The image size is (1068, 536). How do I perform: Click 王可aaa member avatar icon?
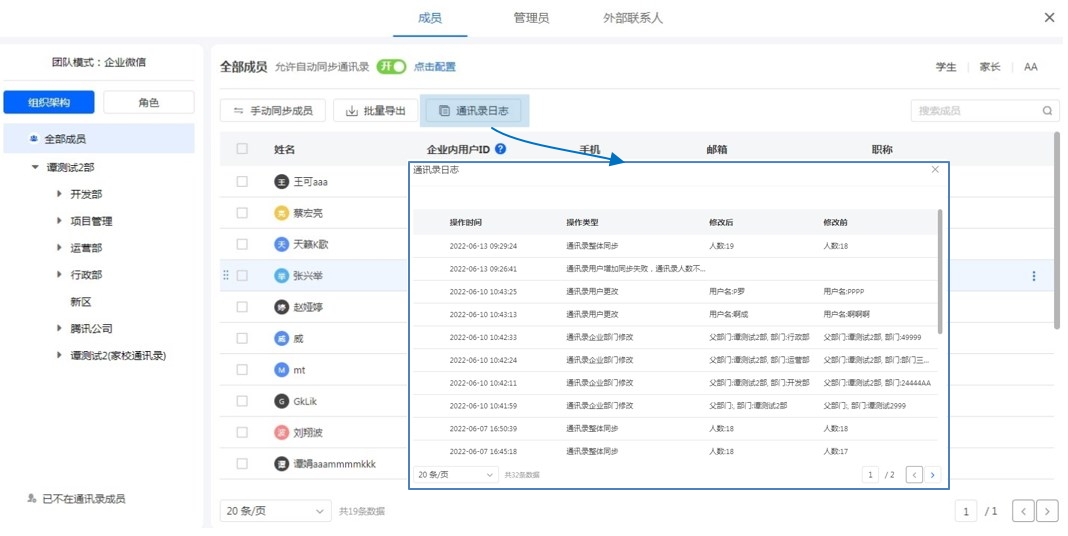pyautogui.click(x=281, y=182)
